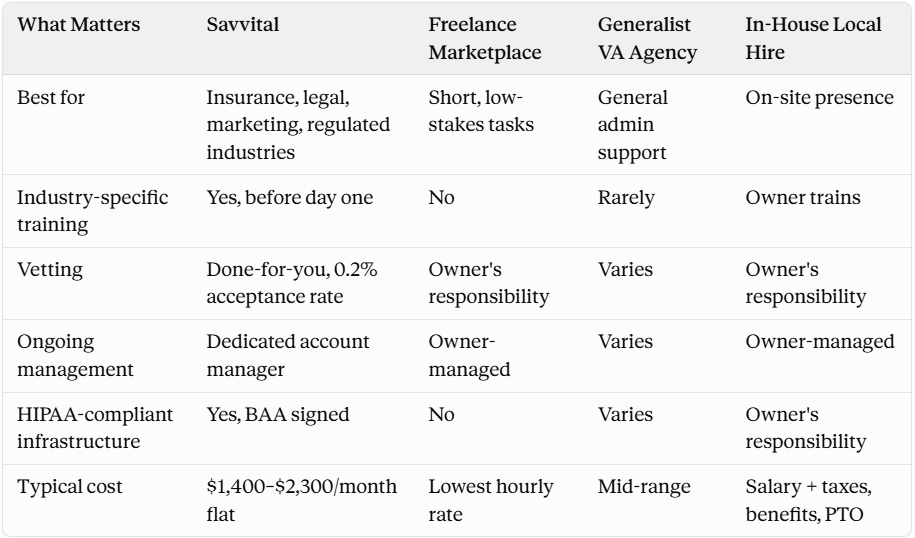
Task: Select the Dedicated account manager cell
Action: pos(288,355)
